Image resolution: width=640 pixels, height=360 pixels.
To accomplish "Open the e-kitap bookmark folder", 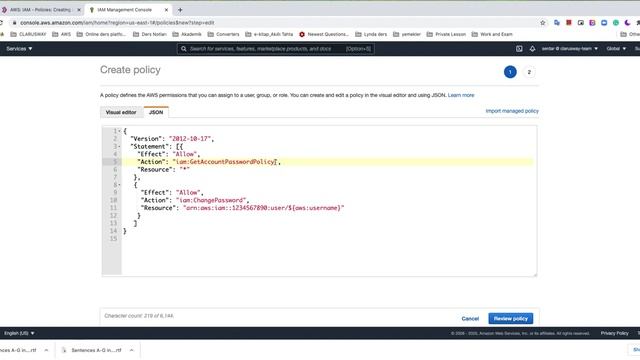I will pos(269,34).
